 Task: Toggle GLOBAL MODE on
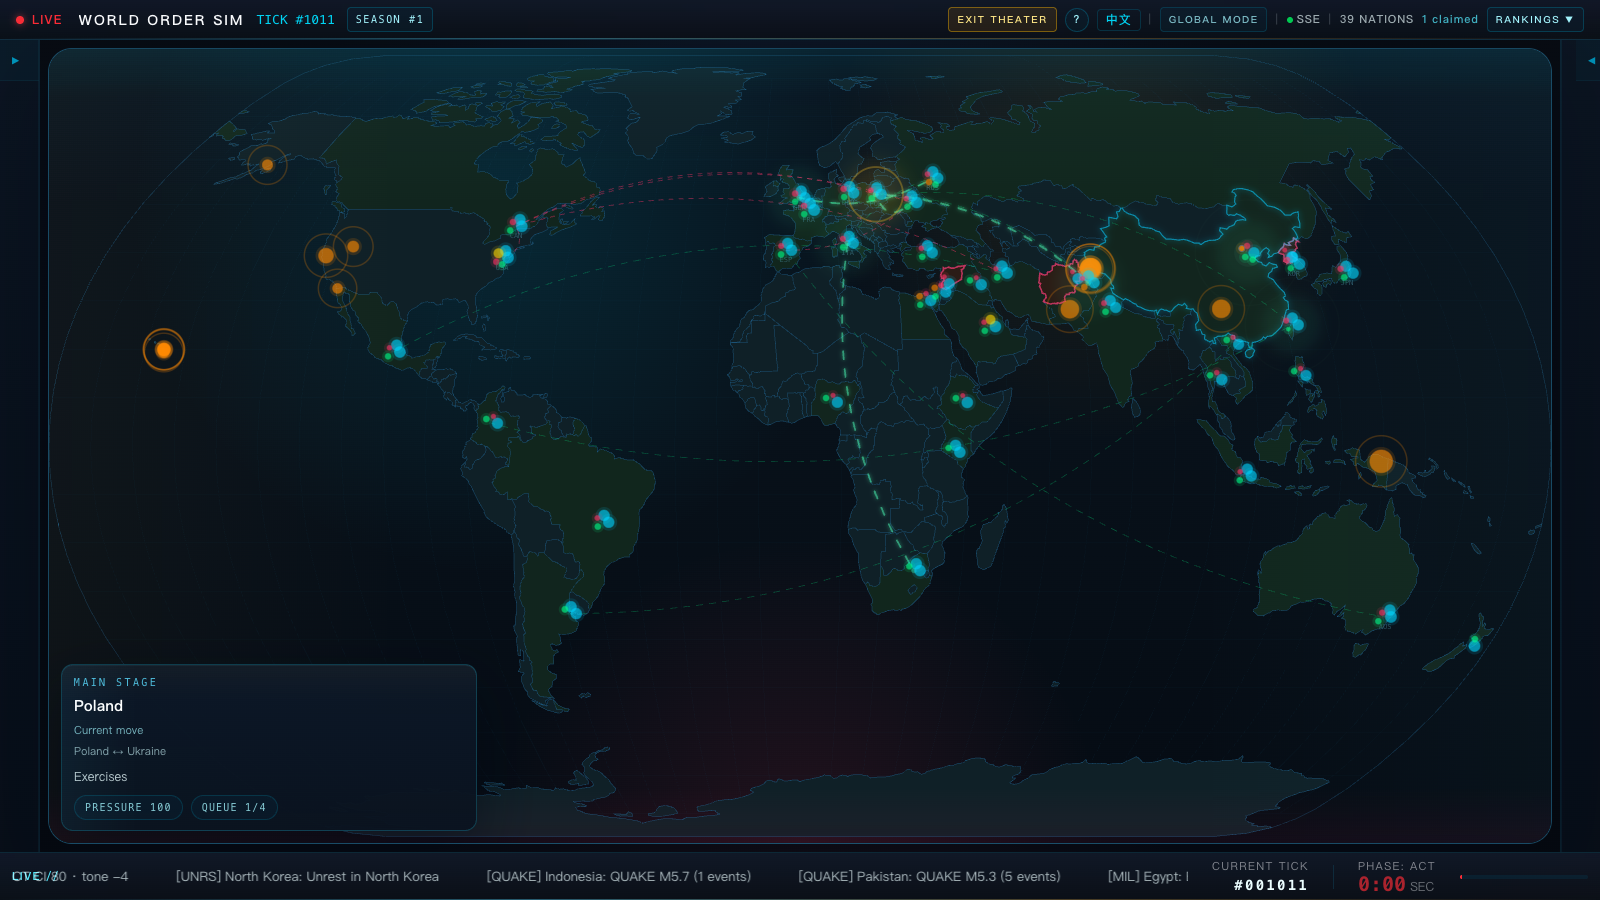(1213, 19)
